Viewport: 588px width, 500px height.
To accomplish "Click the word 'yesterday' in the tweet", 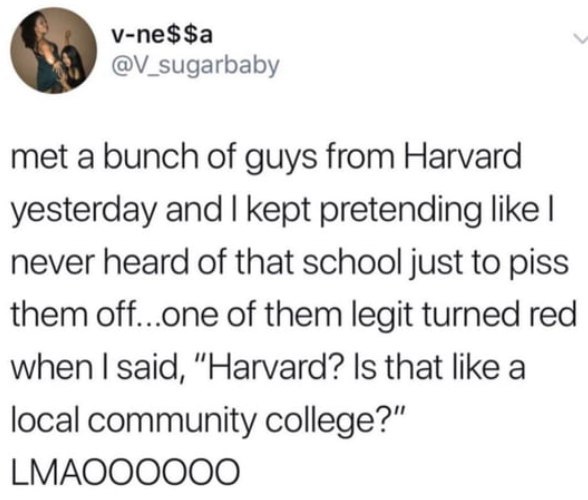I will pyautogui.click(x=83, y=211).
